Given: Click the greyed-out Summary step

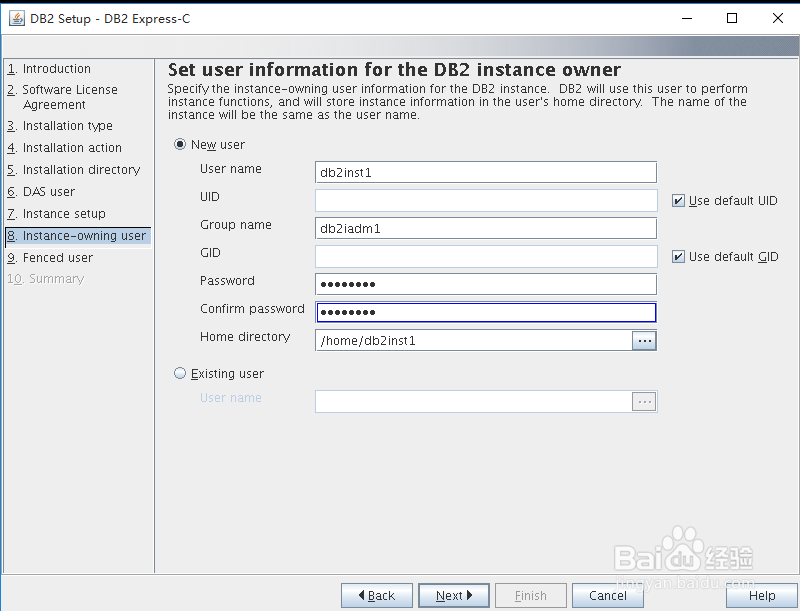Looking at the screenshot, I should click(x=45, y=279).
